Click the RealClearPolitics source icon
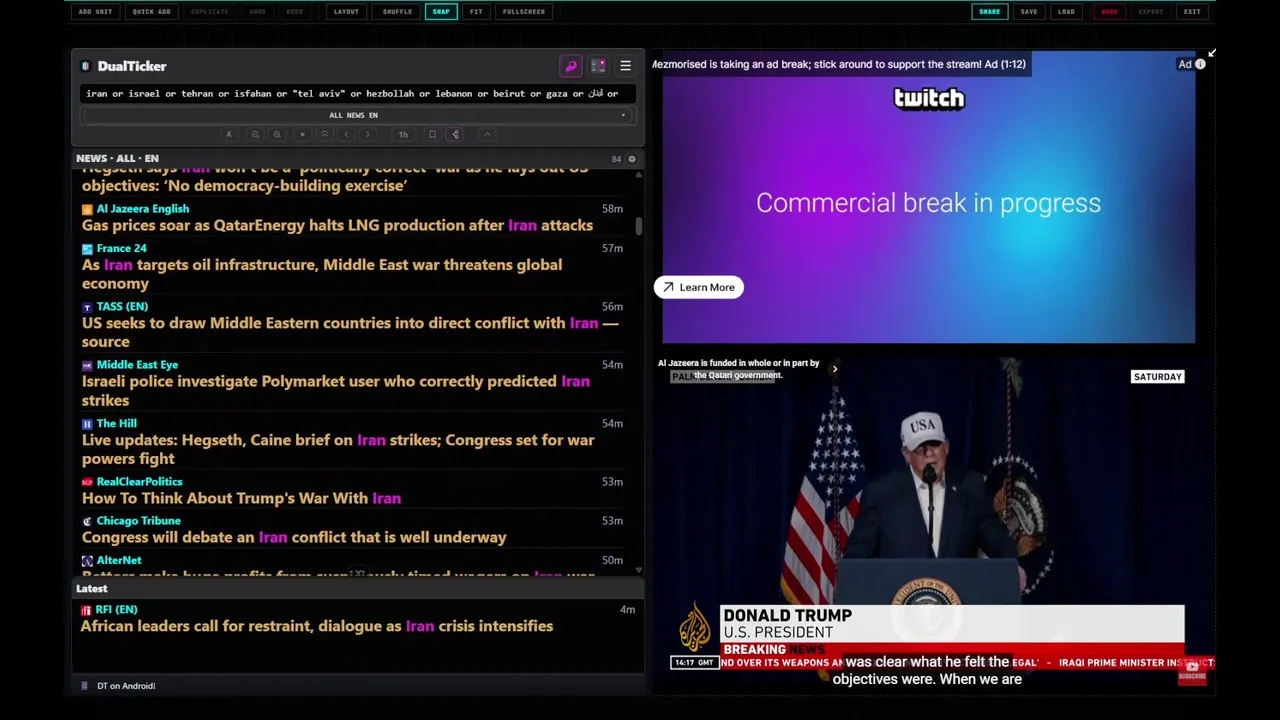The height and width of the screenshot is (720, 1280). tap(87, 482)
